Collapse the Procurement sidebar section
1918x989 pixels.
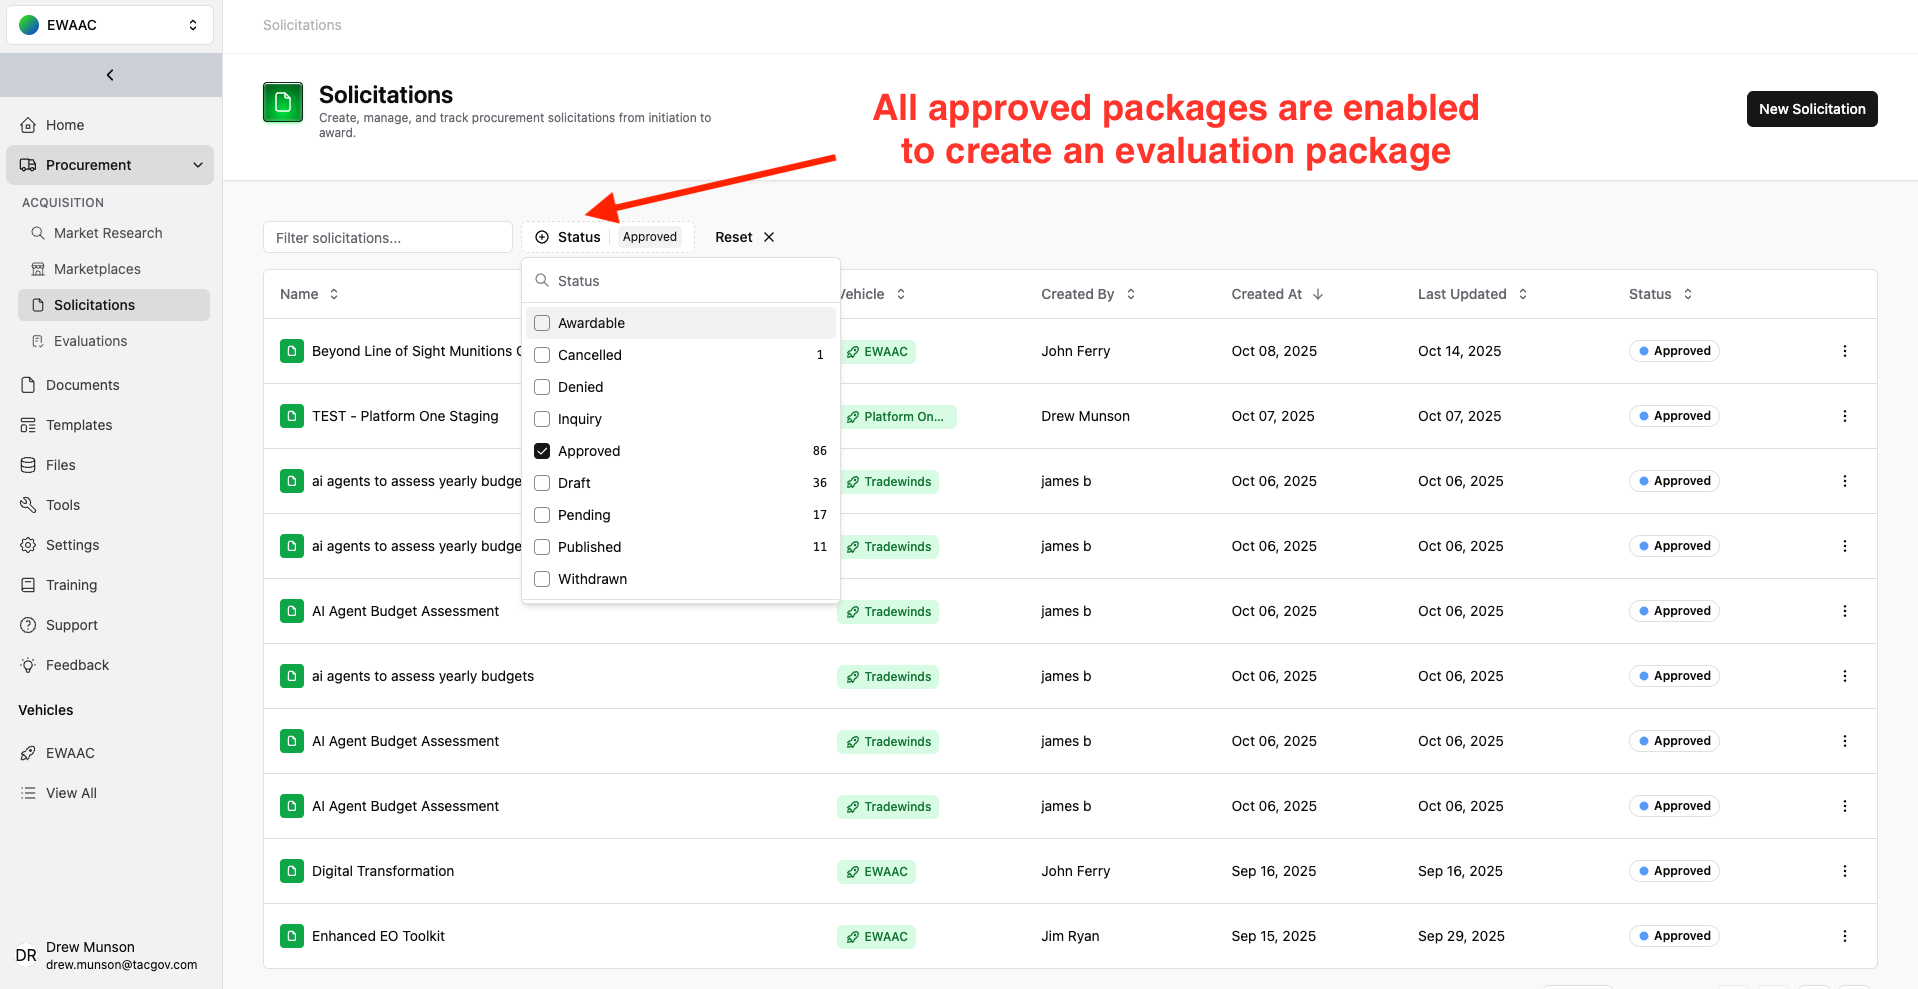click(x=197, y=165)
